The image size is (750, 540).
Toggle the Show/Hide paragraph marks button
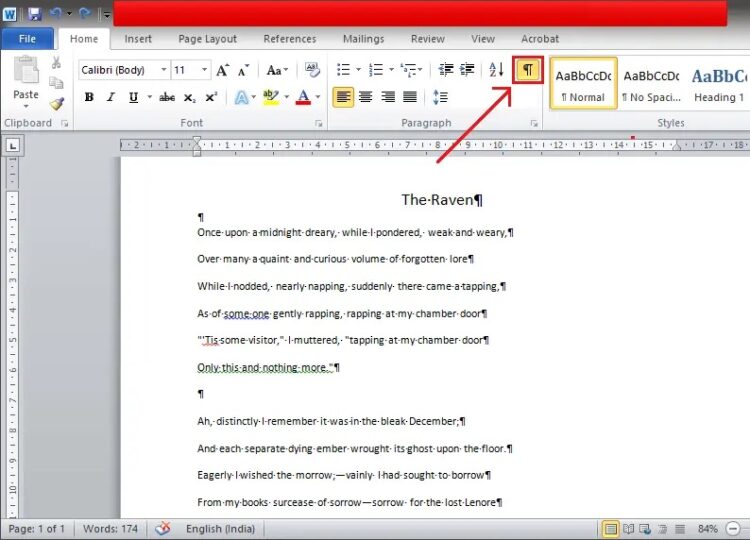(527, 70)
